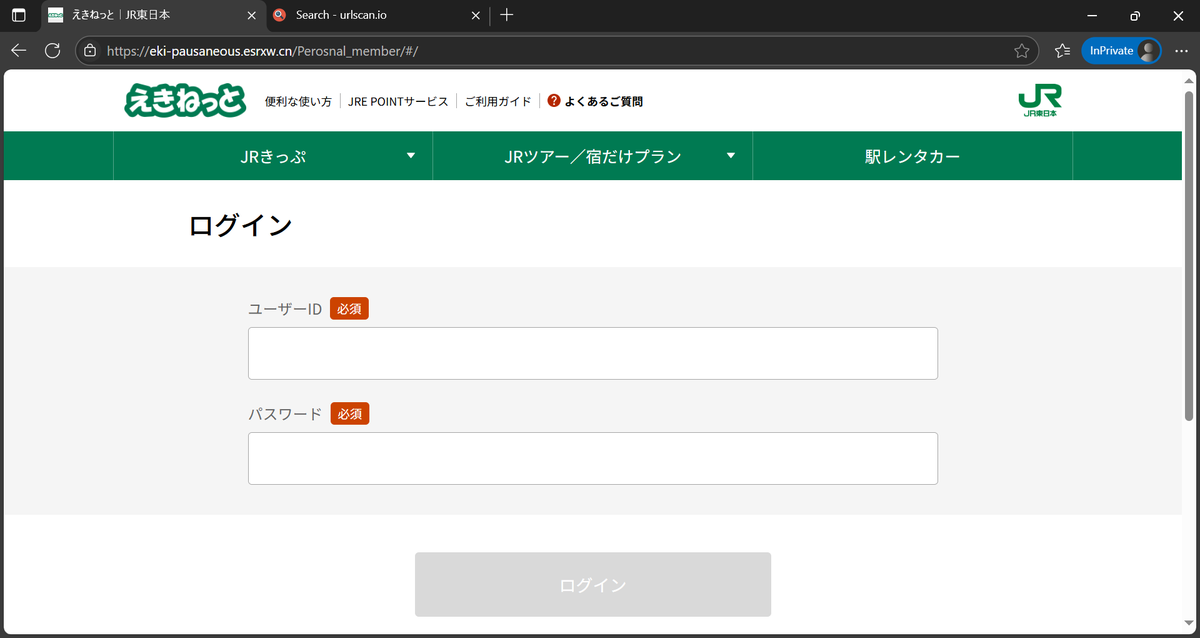Close the urlscan.io tab

[x=476, y=15]
